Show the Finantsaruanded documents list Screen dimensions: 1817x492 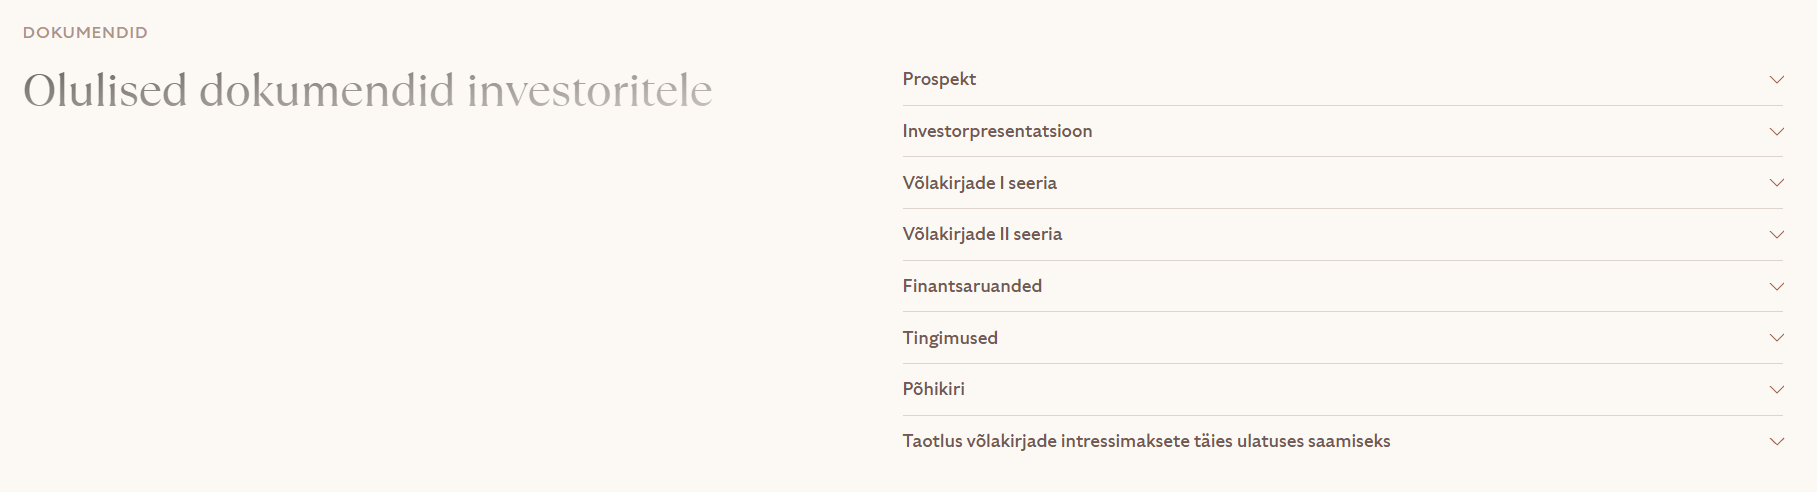[1342, 286]
